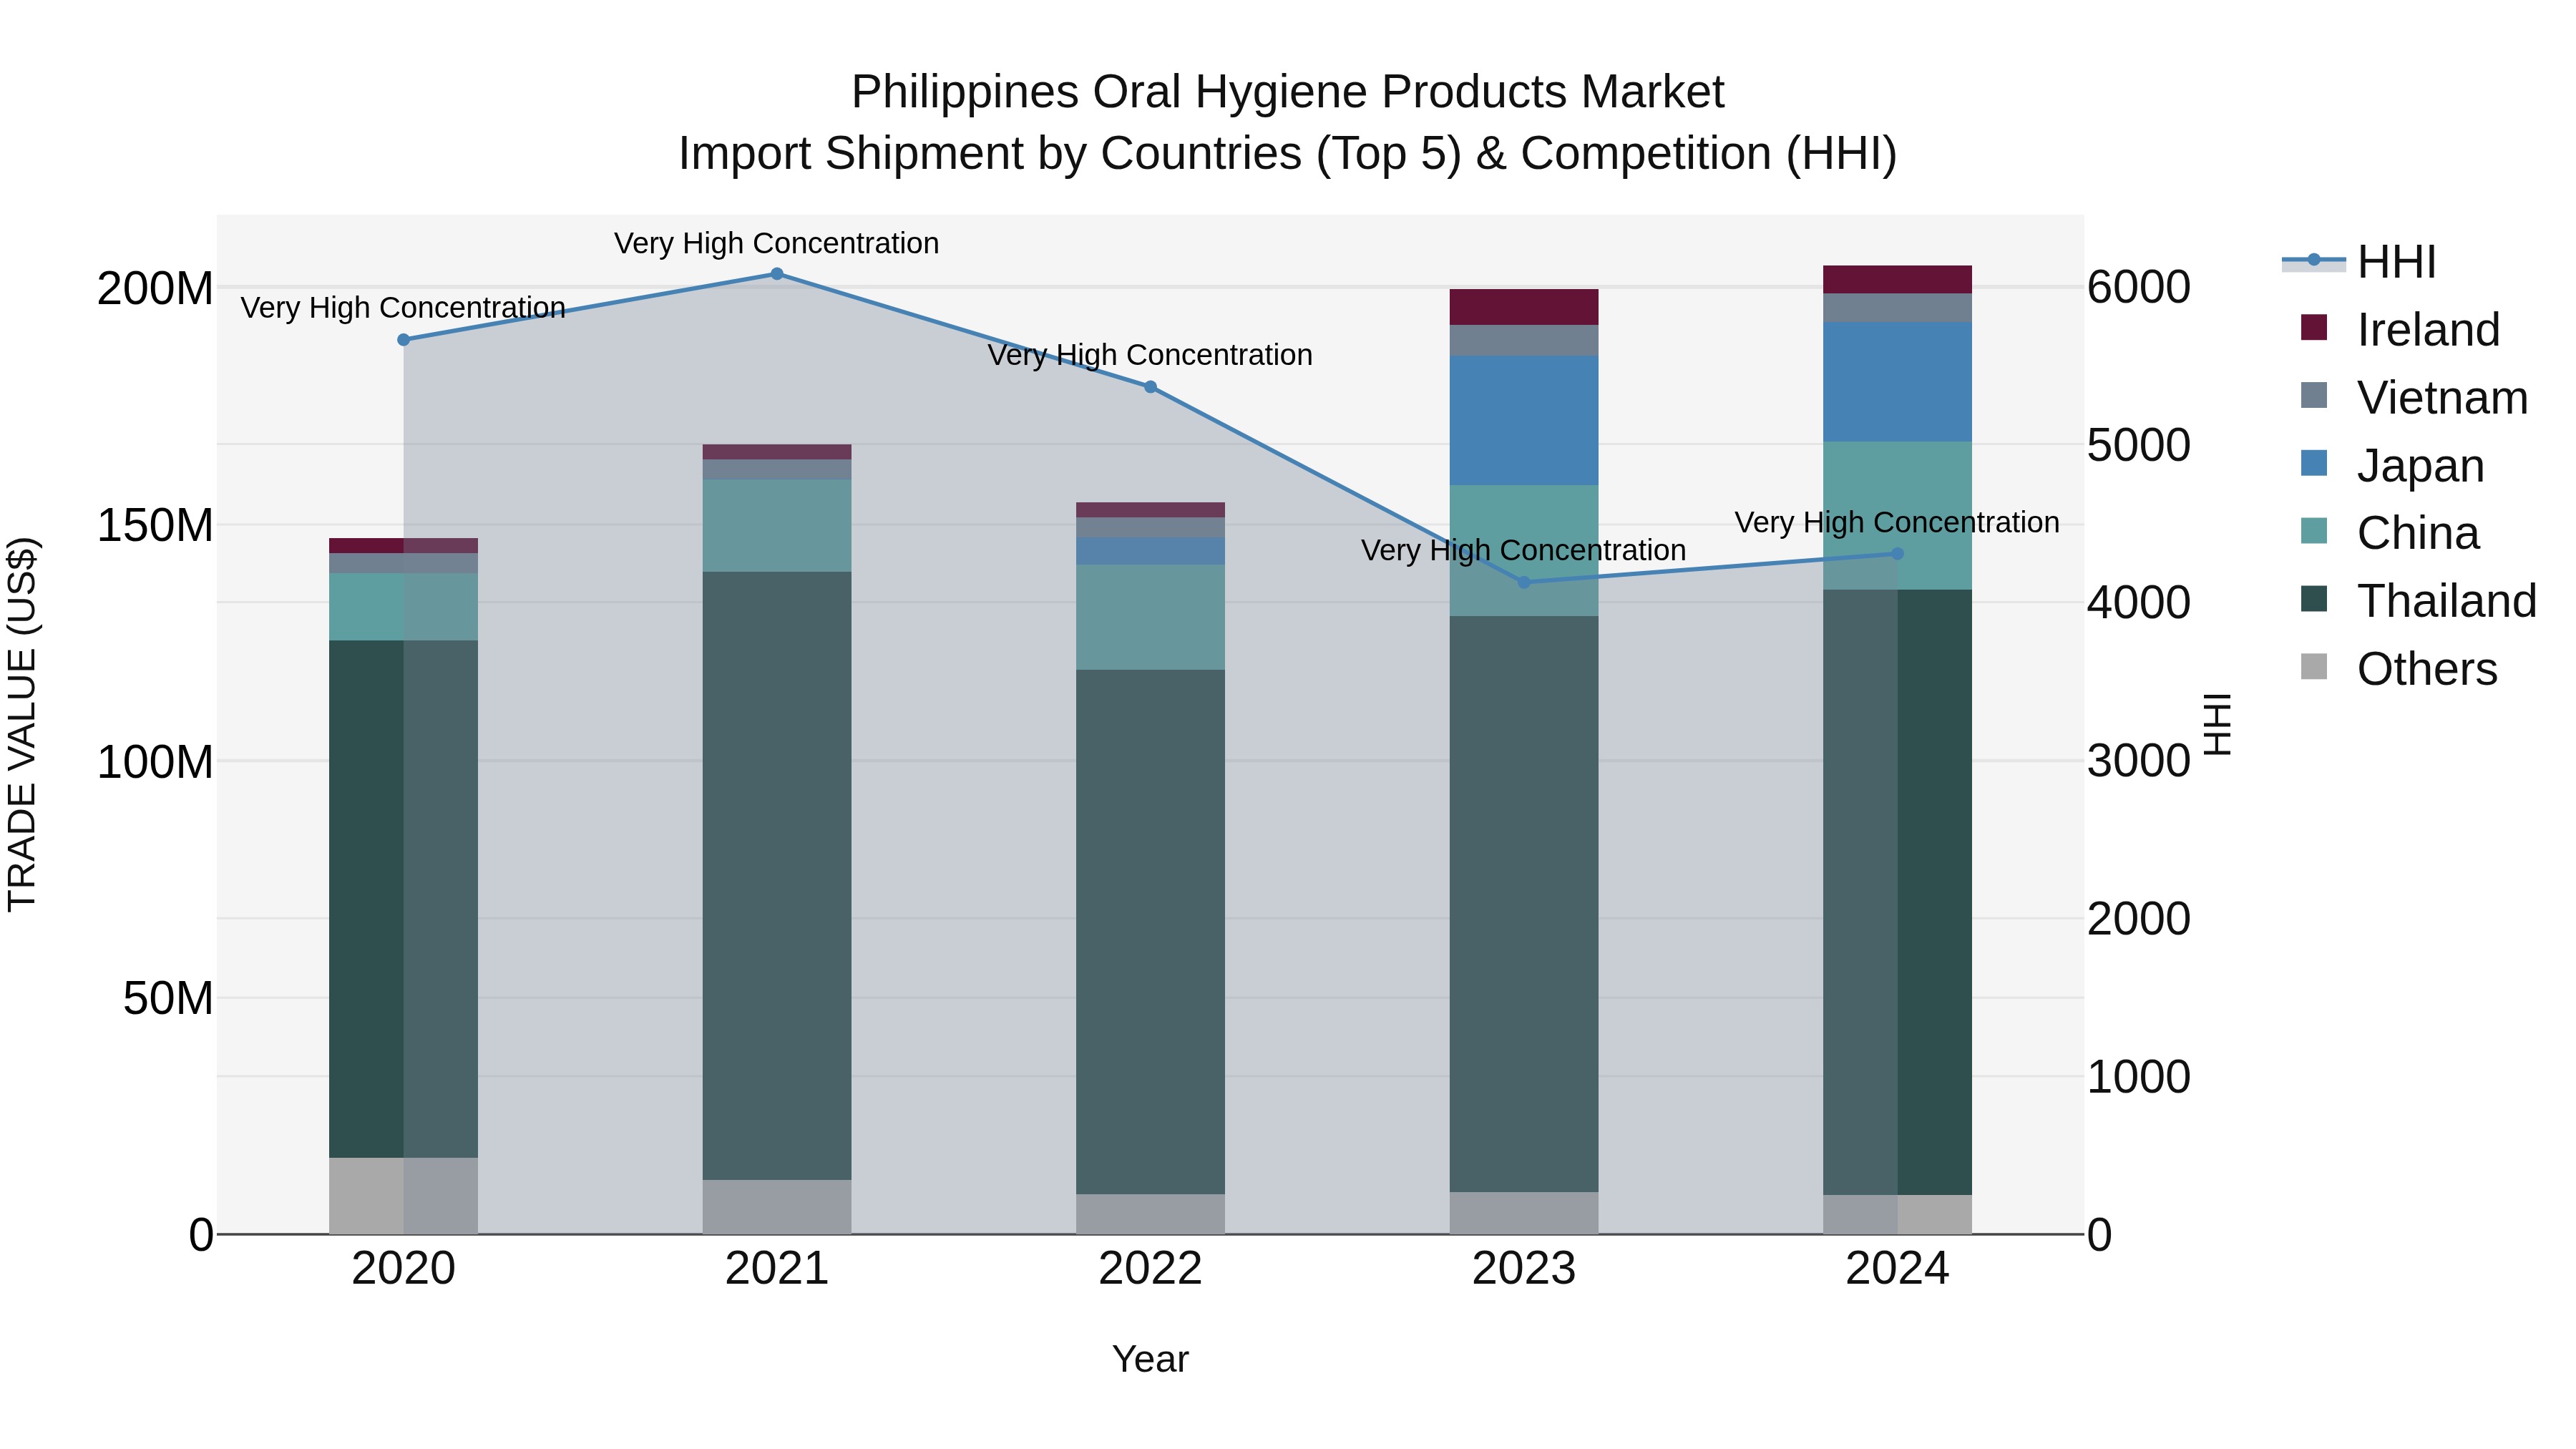Click the TRADE VALUE (US$) axis title
The width and height of the screenshot is (2576, 1449).
click(x=22, y=724)
